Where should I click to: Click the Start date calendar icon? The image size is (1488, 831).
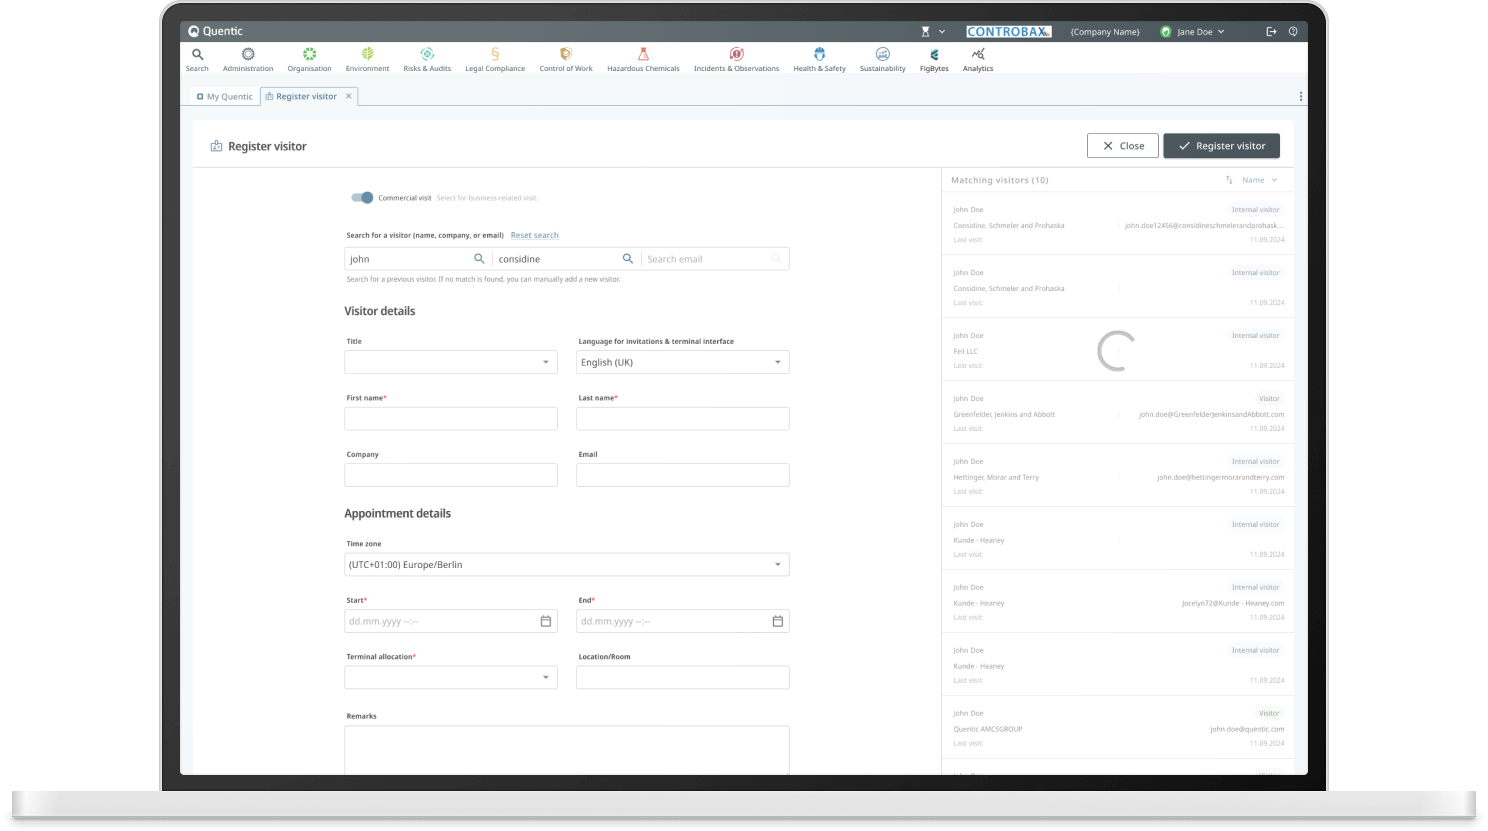pos(546,621)
